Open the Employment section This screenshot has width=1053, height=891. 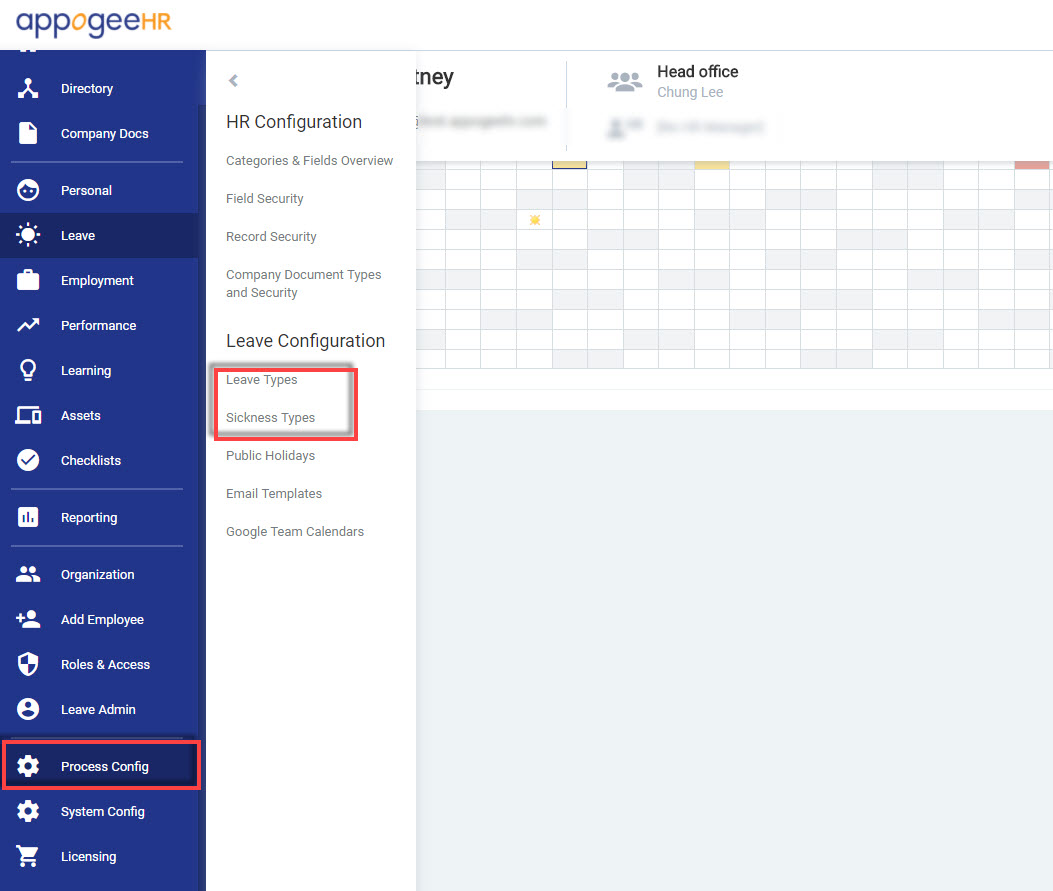(x=99, y=280)
